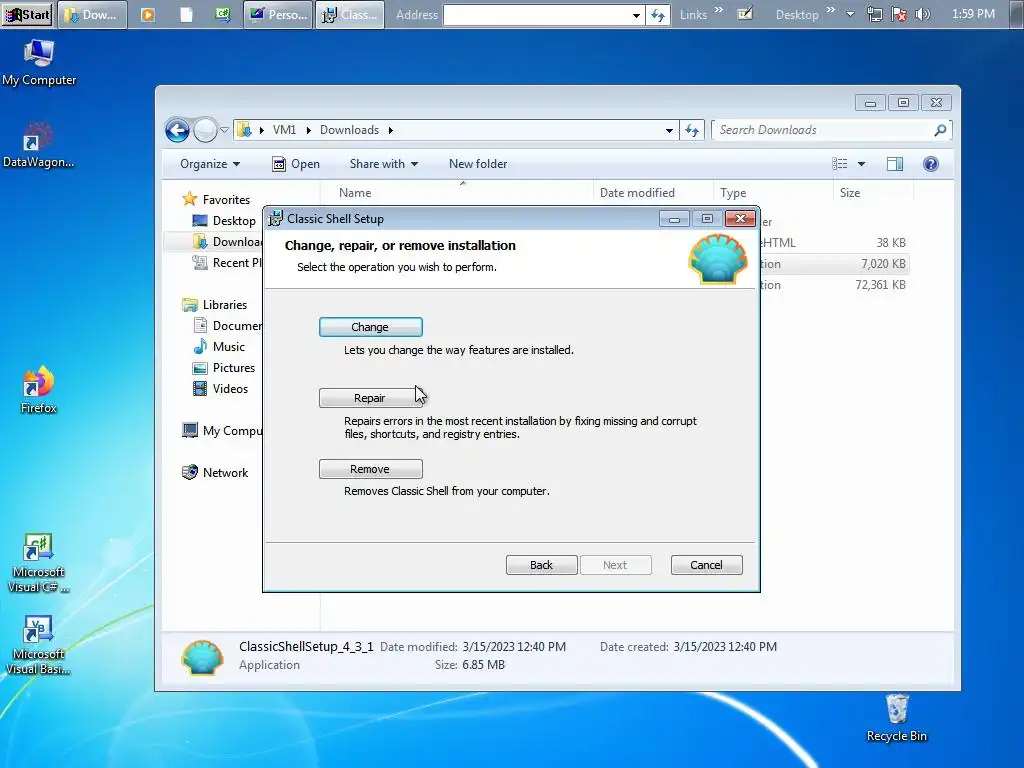Viewport: 1024px width, 768px height.
Task: Open the taskbar Address dropdown arrow
Action: point(636,15)
